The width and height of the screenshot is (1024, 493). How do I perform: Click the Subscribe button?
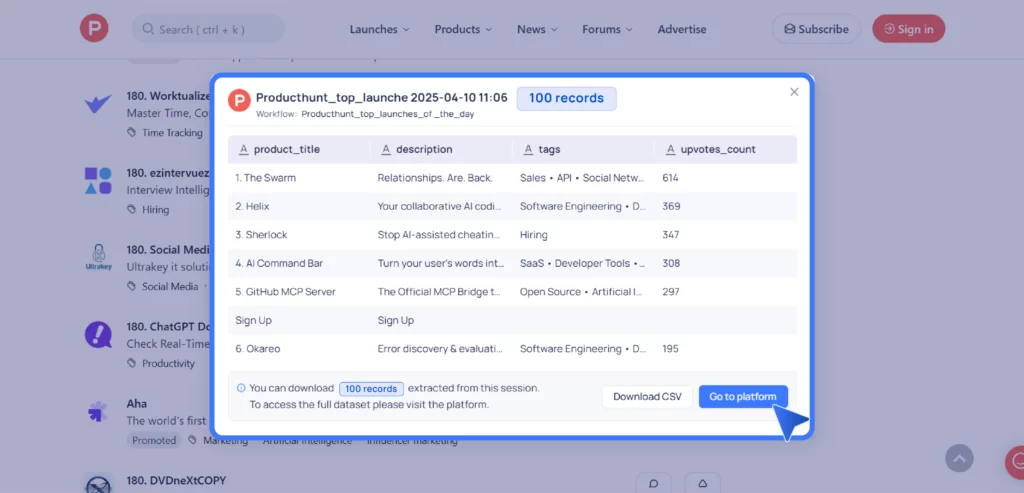pyautogui.click(x=816, y=29)
